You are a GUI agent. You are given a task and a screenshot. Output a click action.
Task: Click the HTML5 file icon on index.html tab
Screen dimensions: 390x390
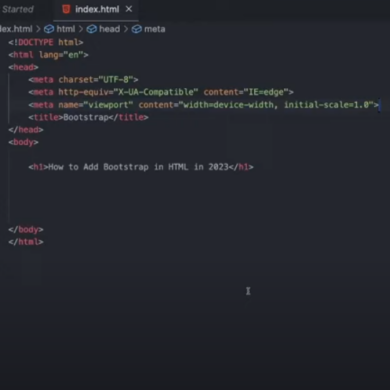tap(66, 9)
